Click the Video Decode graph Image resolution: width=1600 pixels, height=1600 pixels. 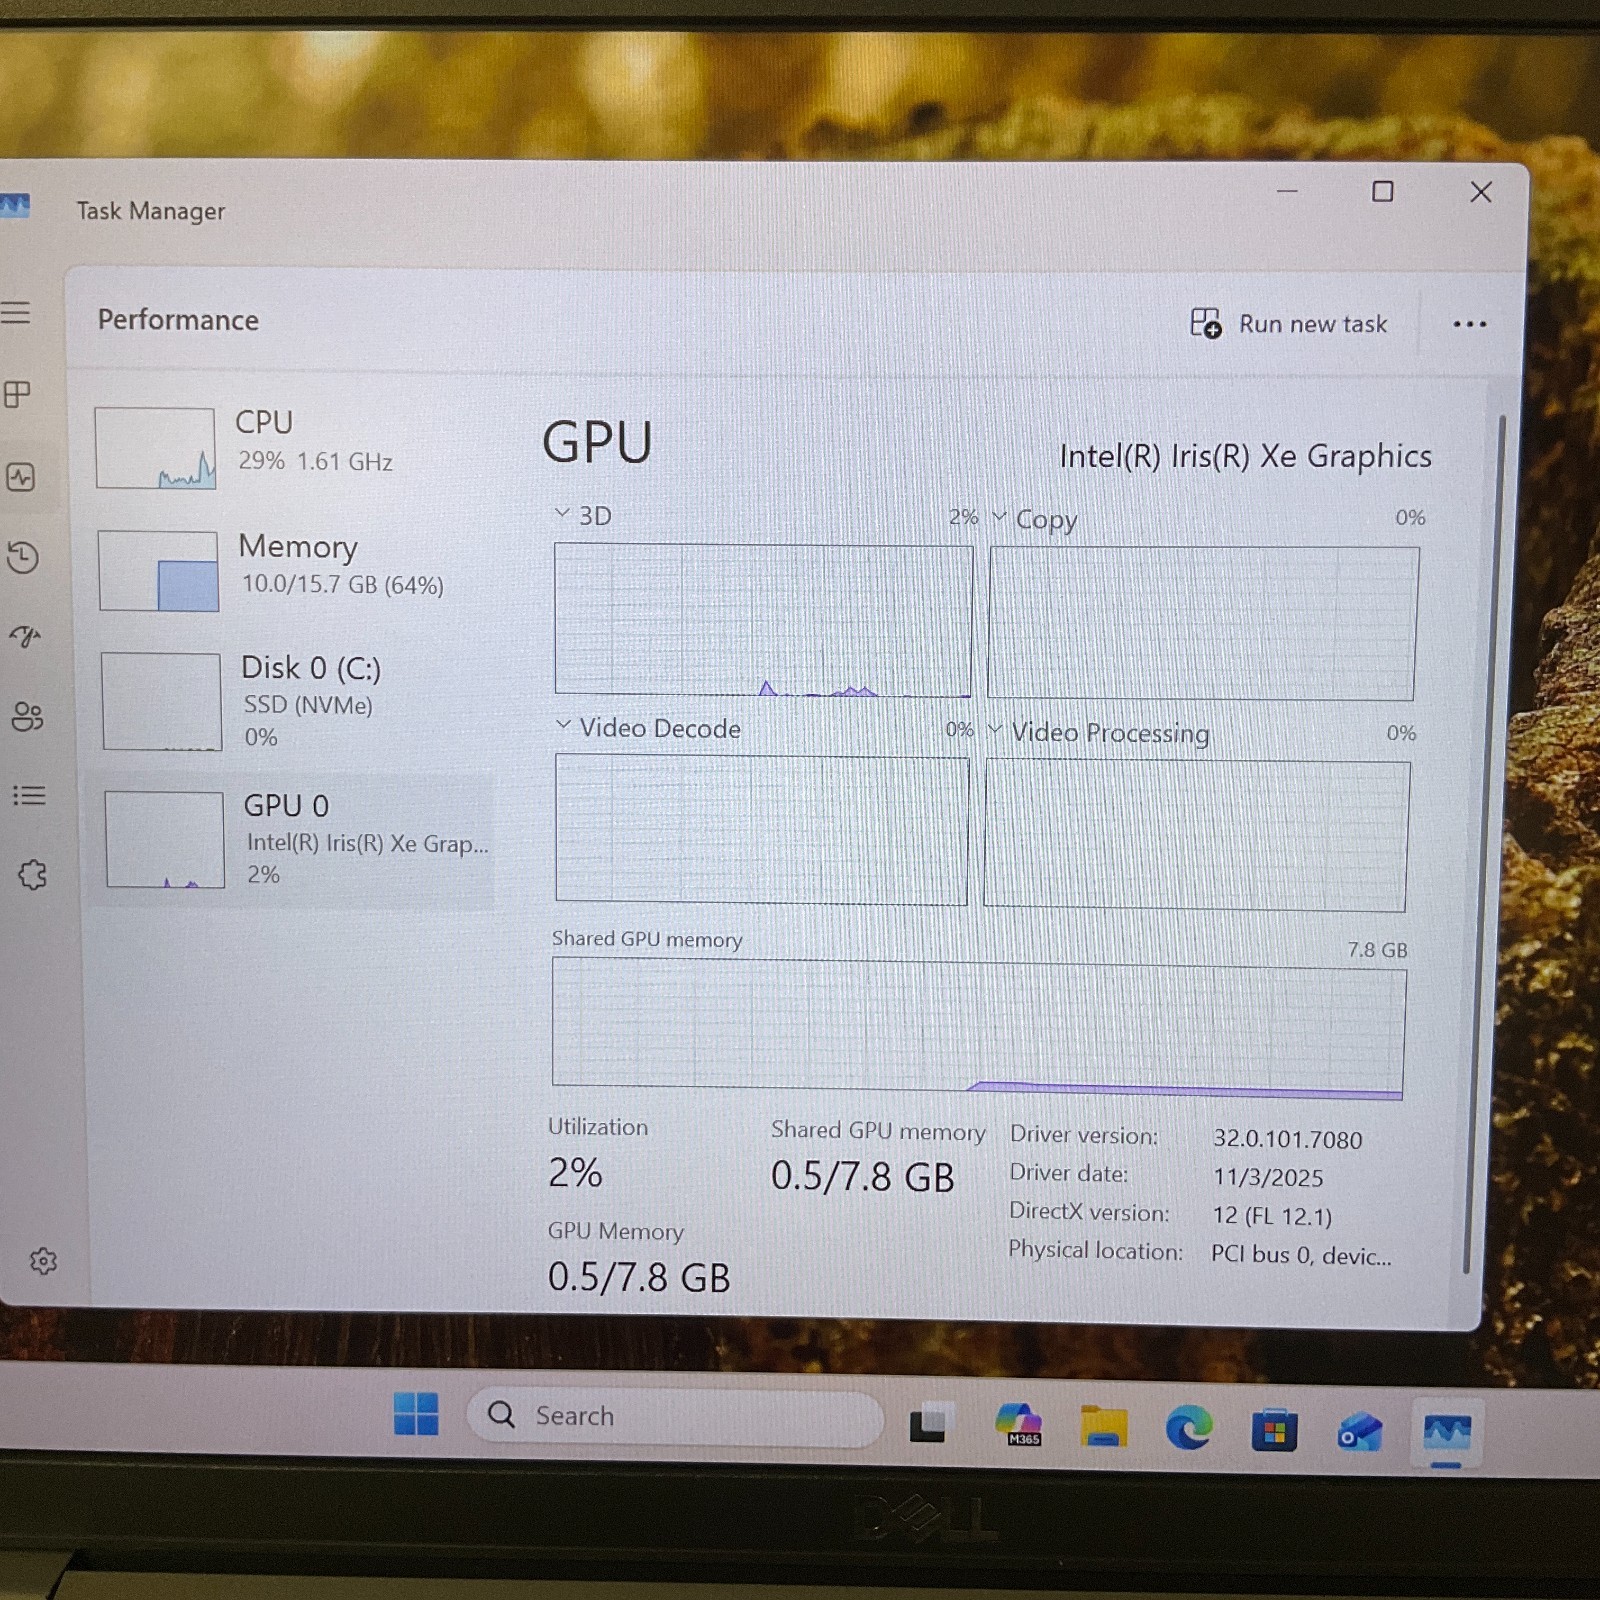762,830
